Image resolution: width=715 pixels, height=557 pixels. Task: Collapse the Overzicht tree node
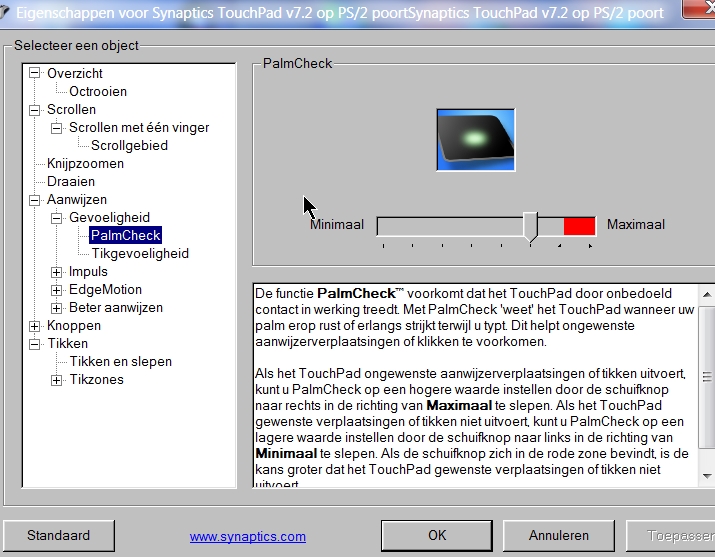coord(36,73)
